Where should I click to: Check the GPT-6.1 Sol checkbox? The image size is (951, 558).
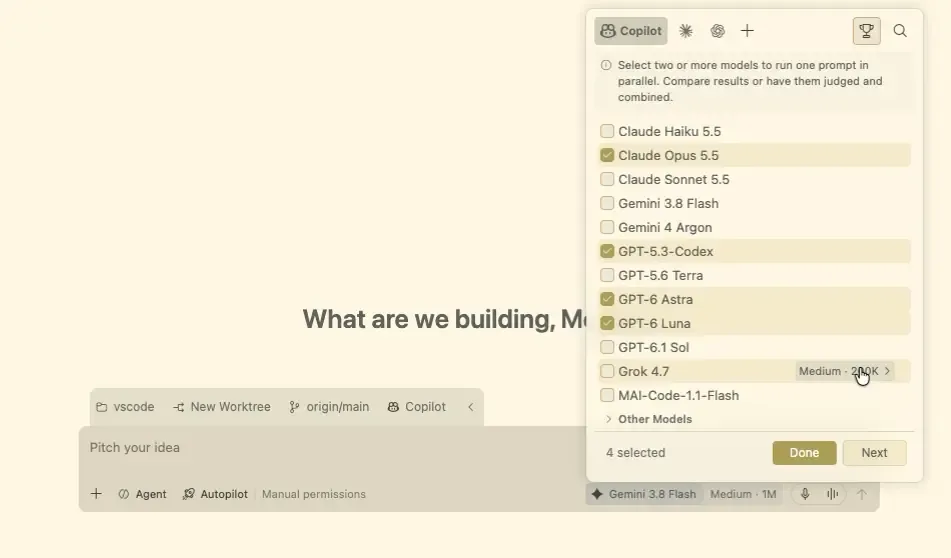607,347
